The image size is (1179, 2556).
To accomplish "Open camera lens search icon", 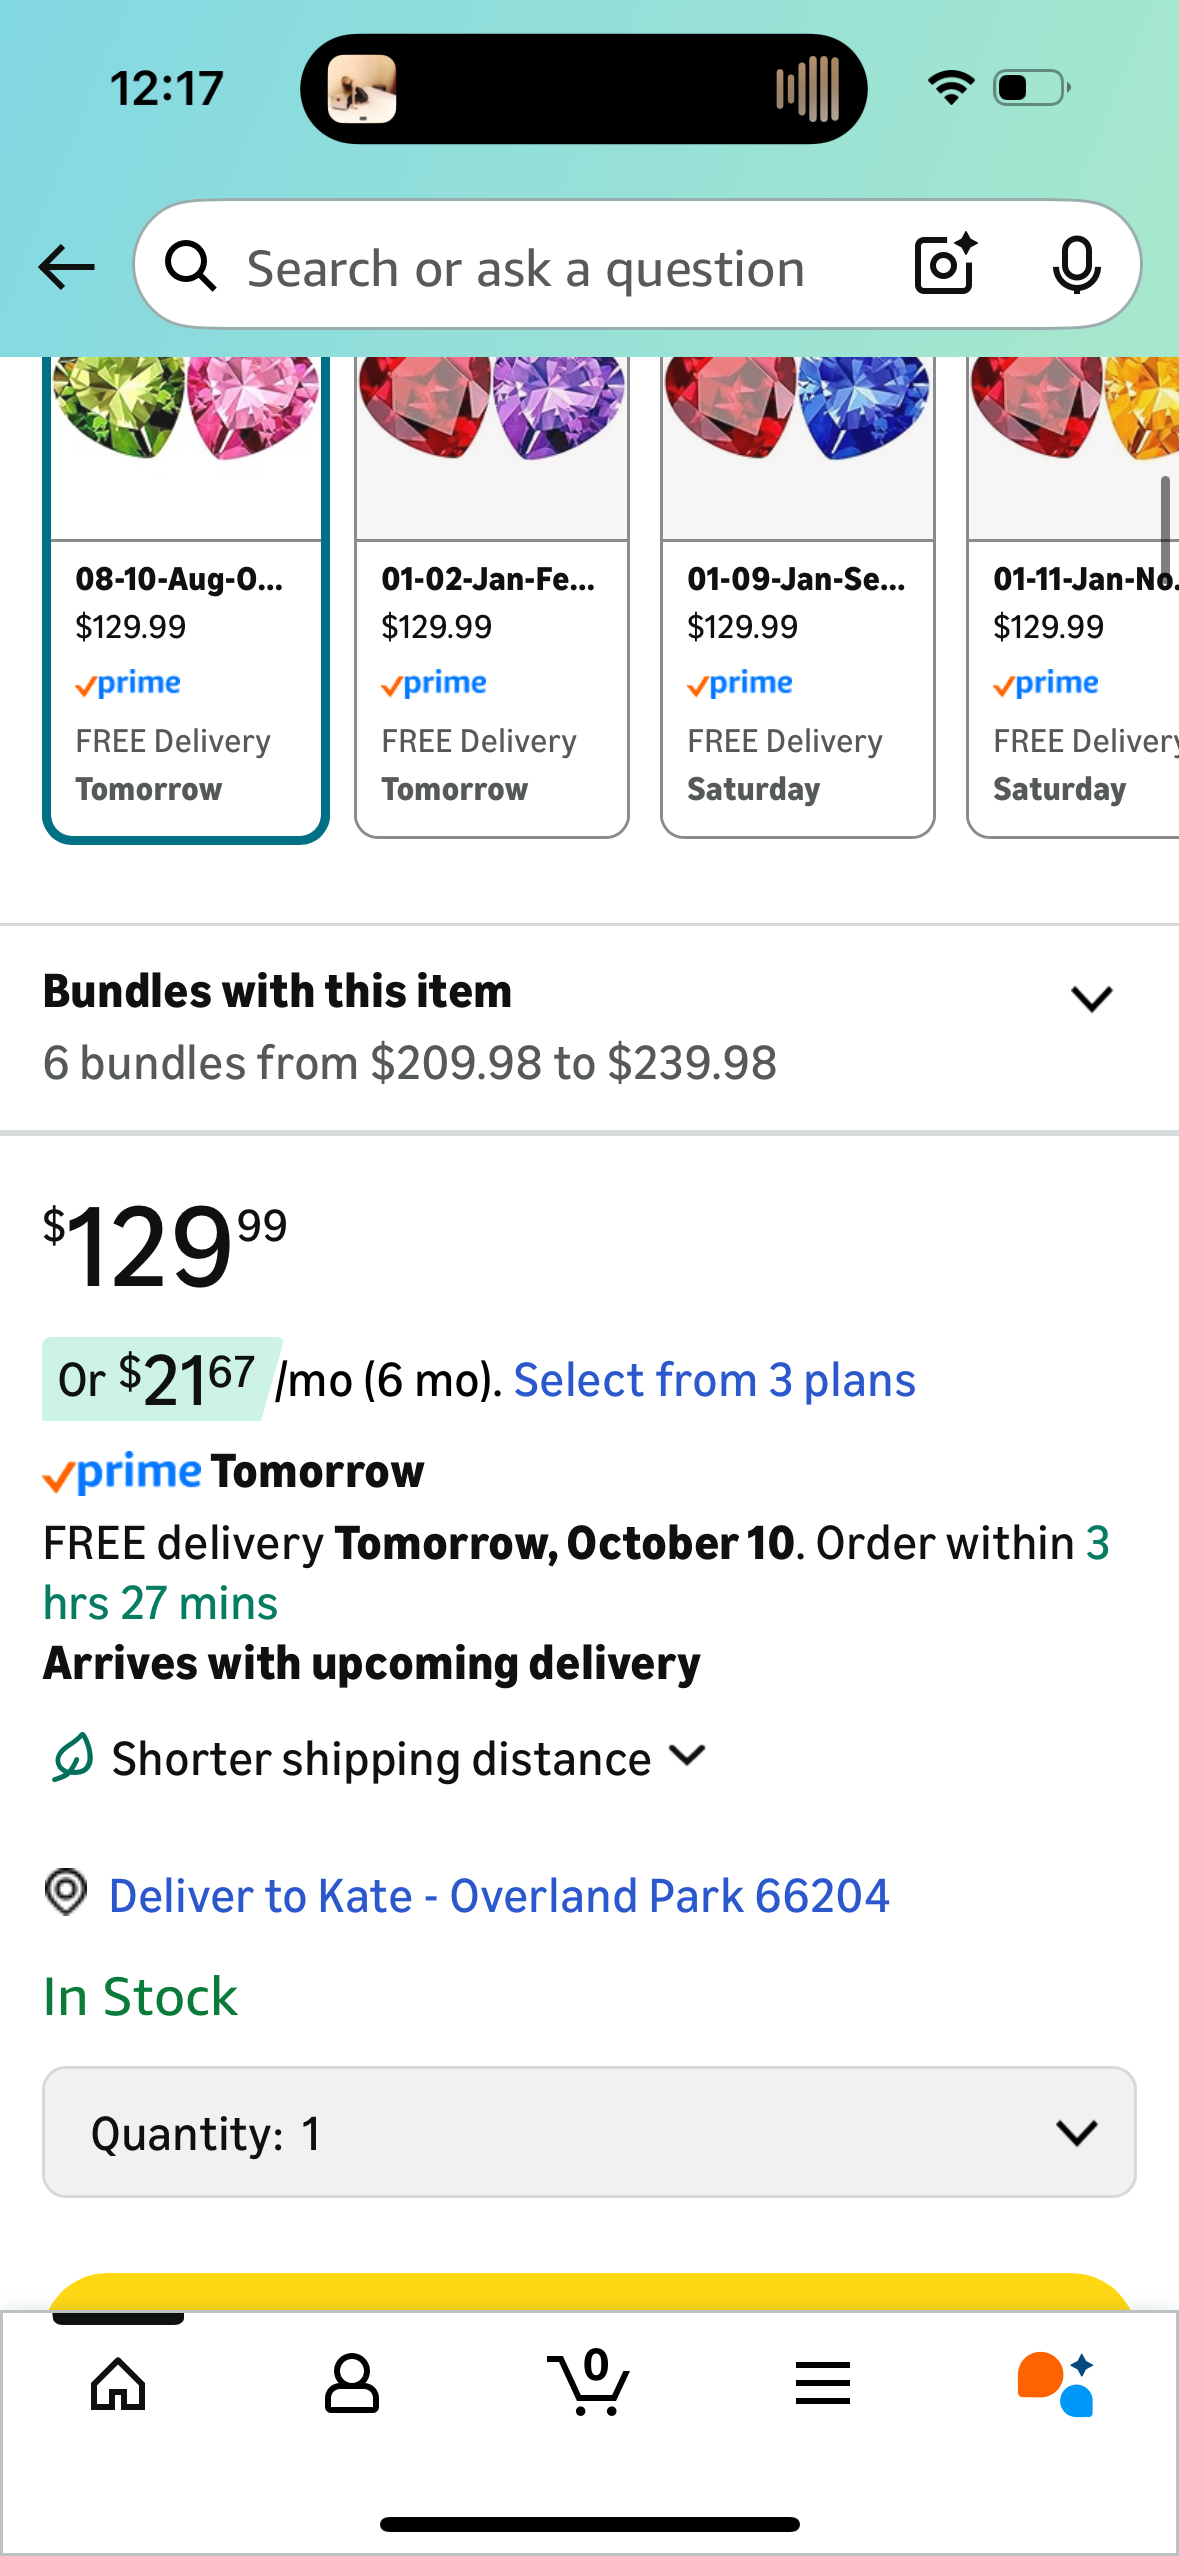I will [945, 265].
